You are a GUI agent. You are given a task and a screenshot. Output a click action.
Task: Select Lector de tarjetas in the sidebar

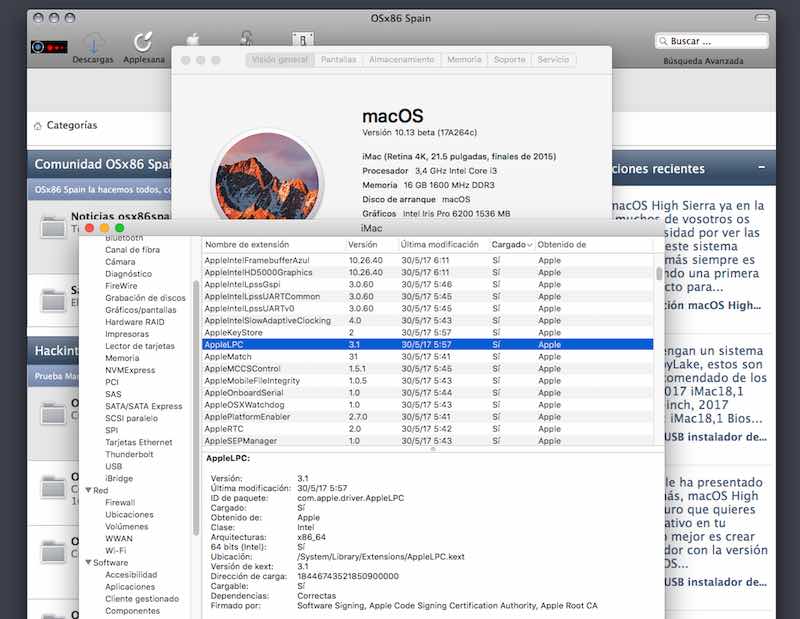coord(140,346)
